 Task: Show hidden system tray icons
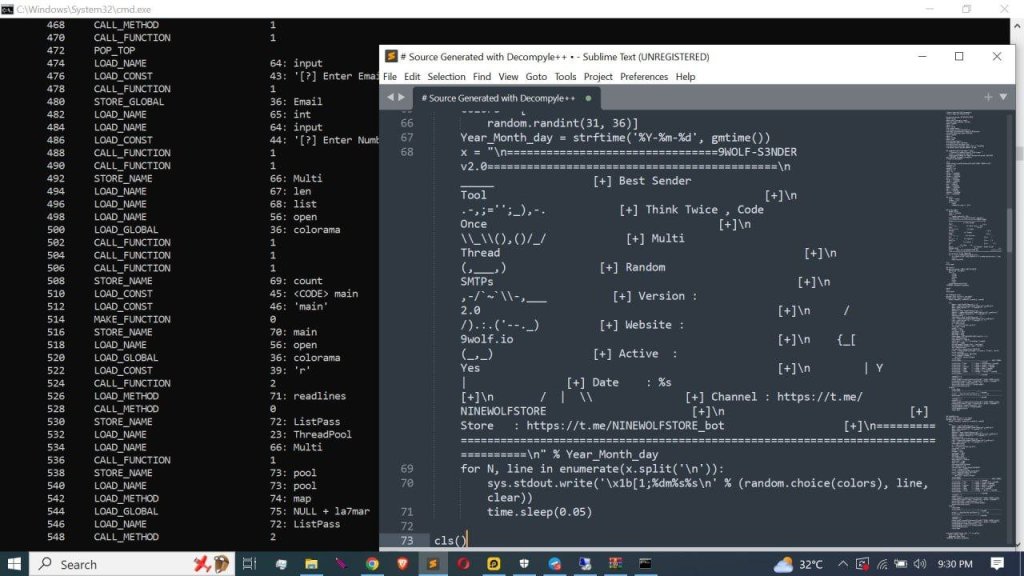pos(843,564)
